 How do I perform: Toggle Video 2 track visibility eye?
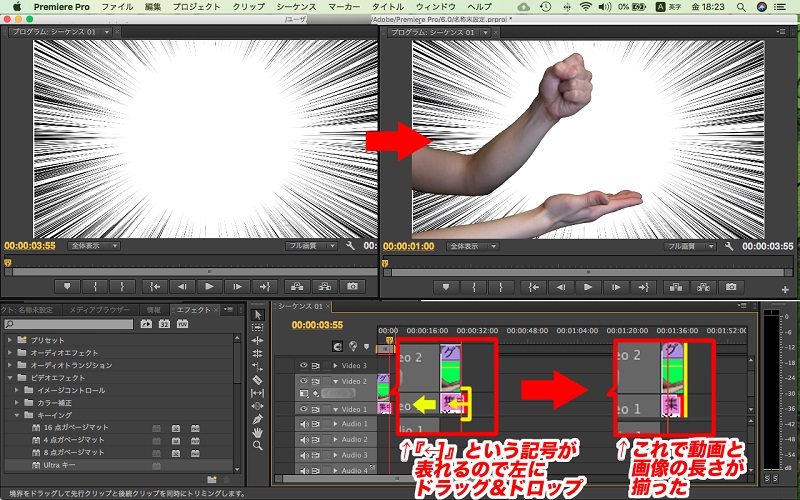(x=304, y=381)
